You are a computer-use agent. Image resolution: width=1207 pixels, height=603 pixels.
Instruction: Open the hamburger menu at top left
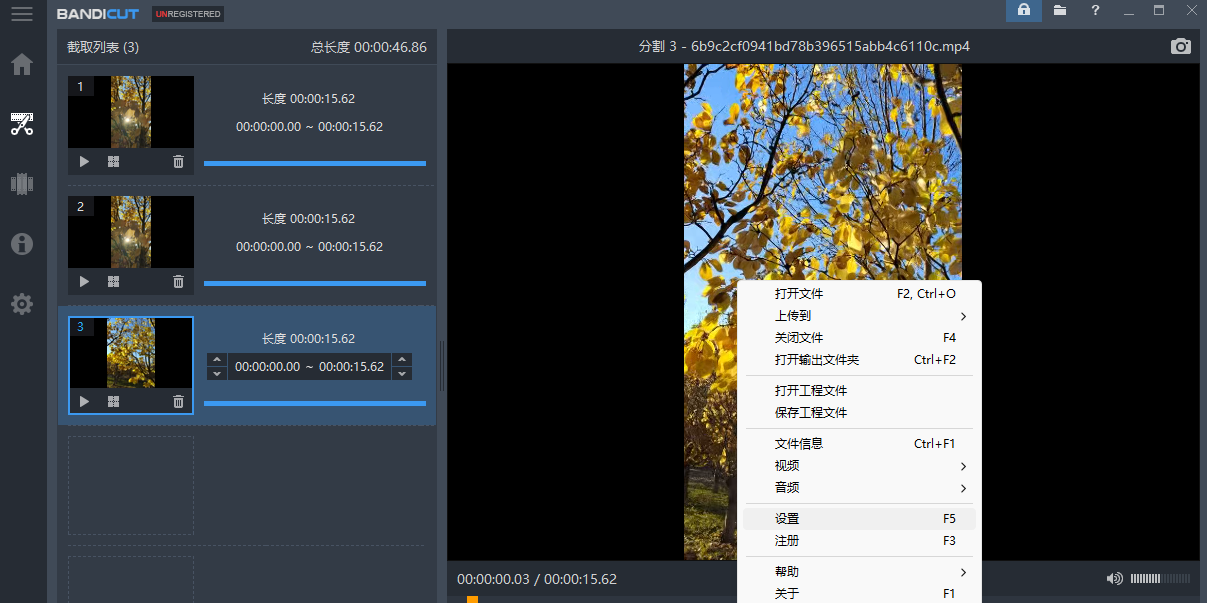22,14
